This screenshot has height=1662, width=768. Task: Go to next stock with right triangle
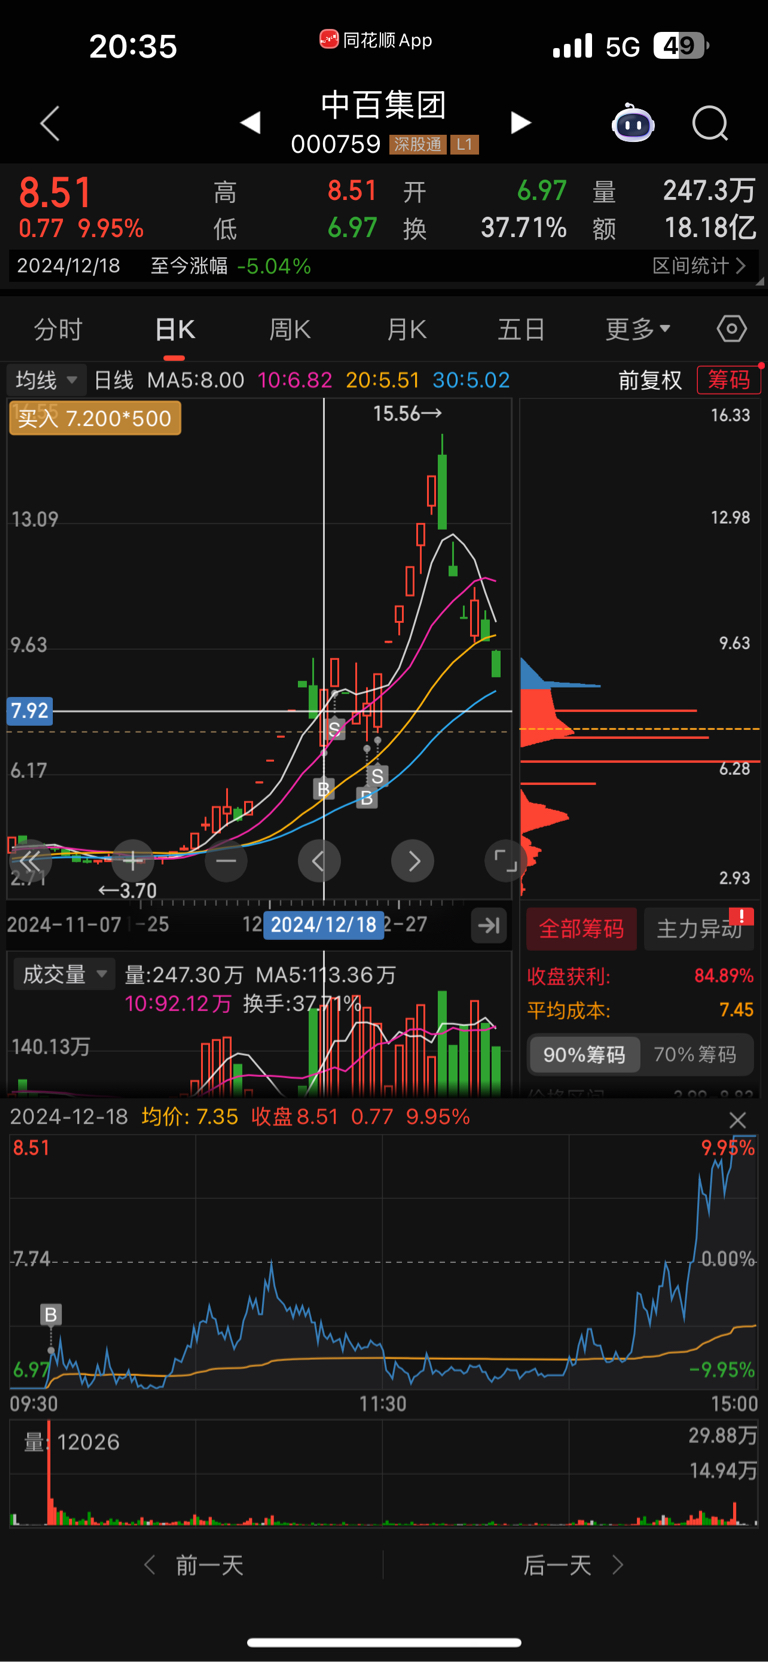tap(520, 123)
